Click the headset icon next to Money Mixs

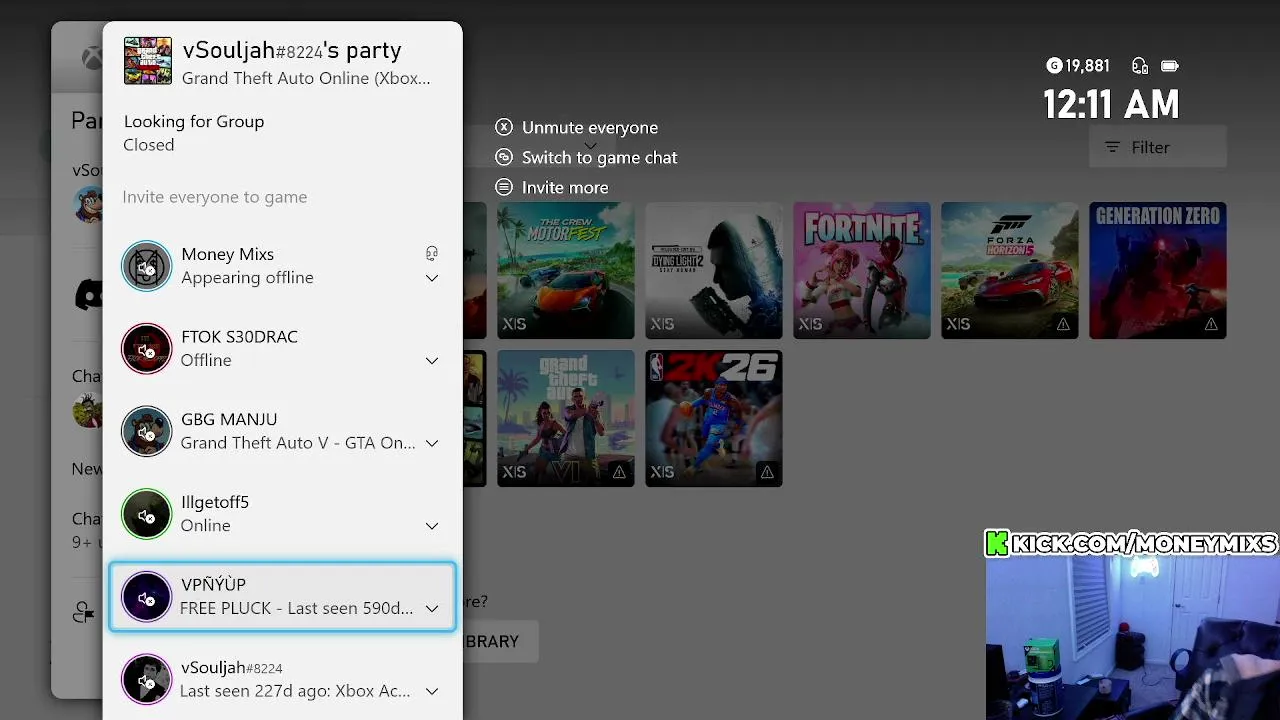pos(432,254)
